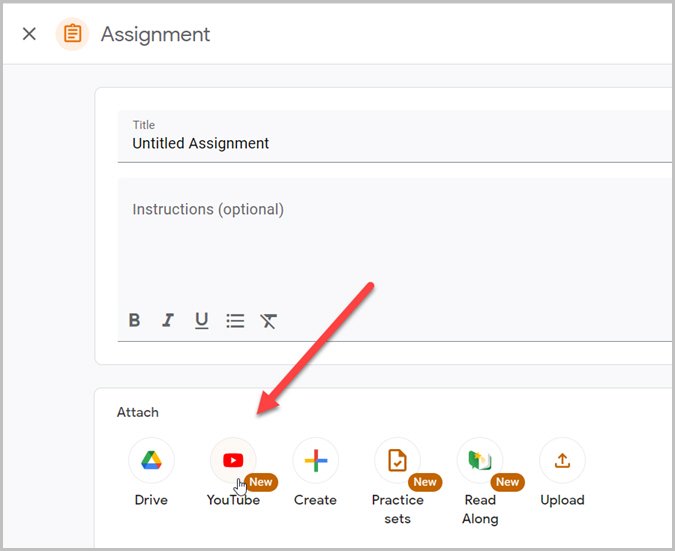
Task: Select the orange Assignment clipboard icon
Action: pos(72,34)
